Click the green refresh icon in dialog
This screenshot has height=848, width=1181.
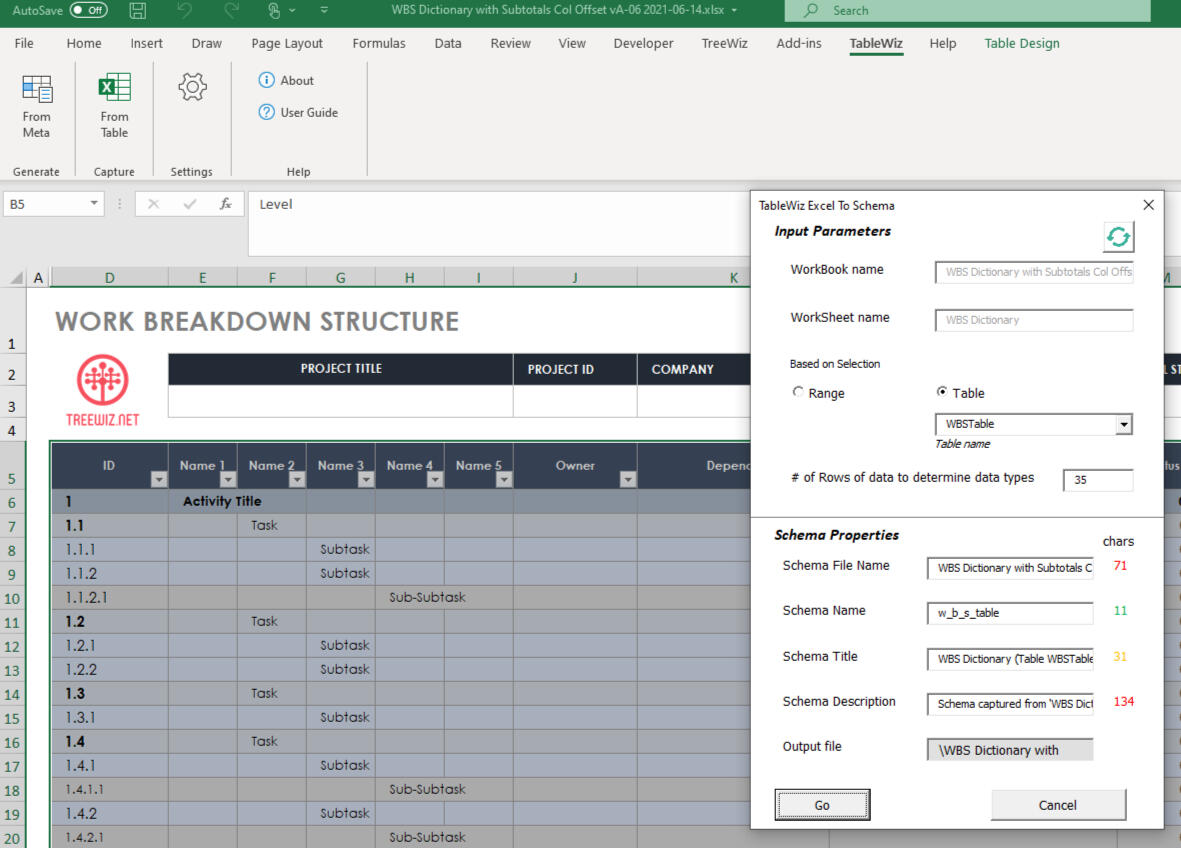tap(1118, 237)
